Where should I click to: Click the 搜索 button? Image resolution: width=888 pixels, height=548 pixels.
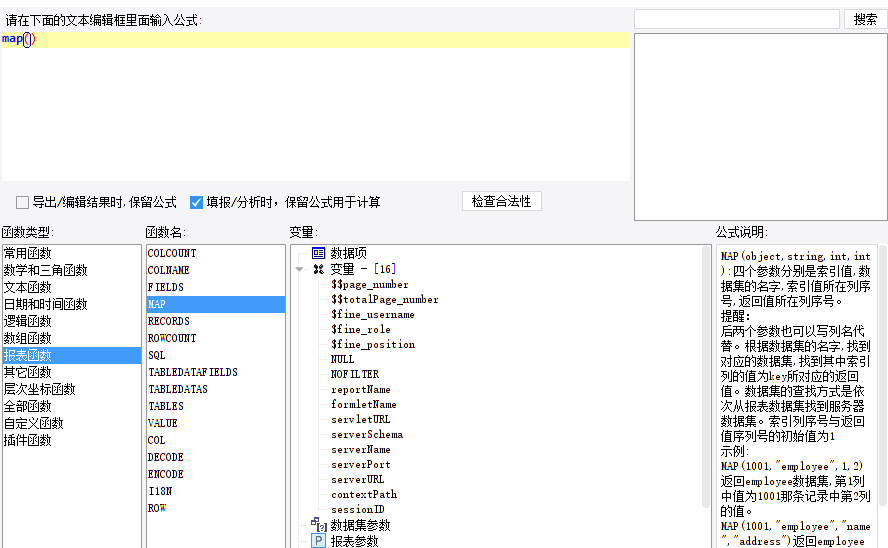865,19
